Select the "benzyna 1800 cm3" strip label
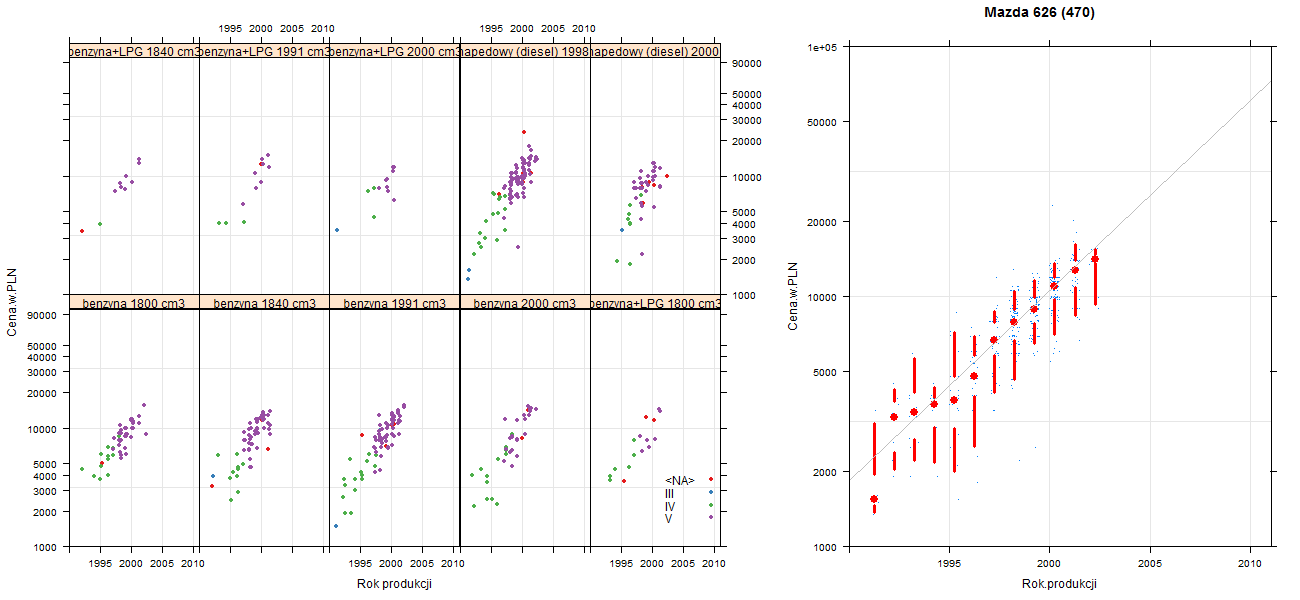 pos(134,303)
